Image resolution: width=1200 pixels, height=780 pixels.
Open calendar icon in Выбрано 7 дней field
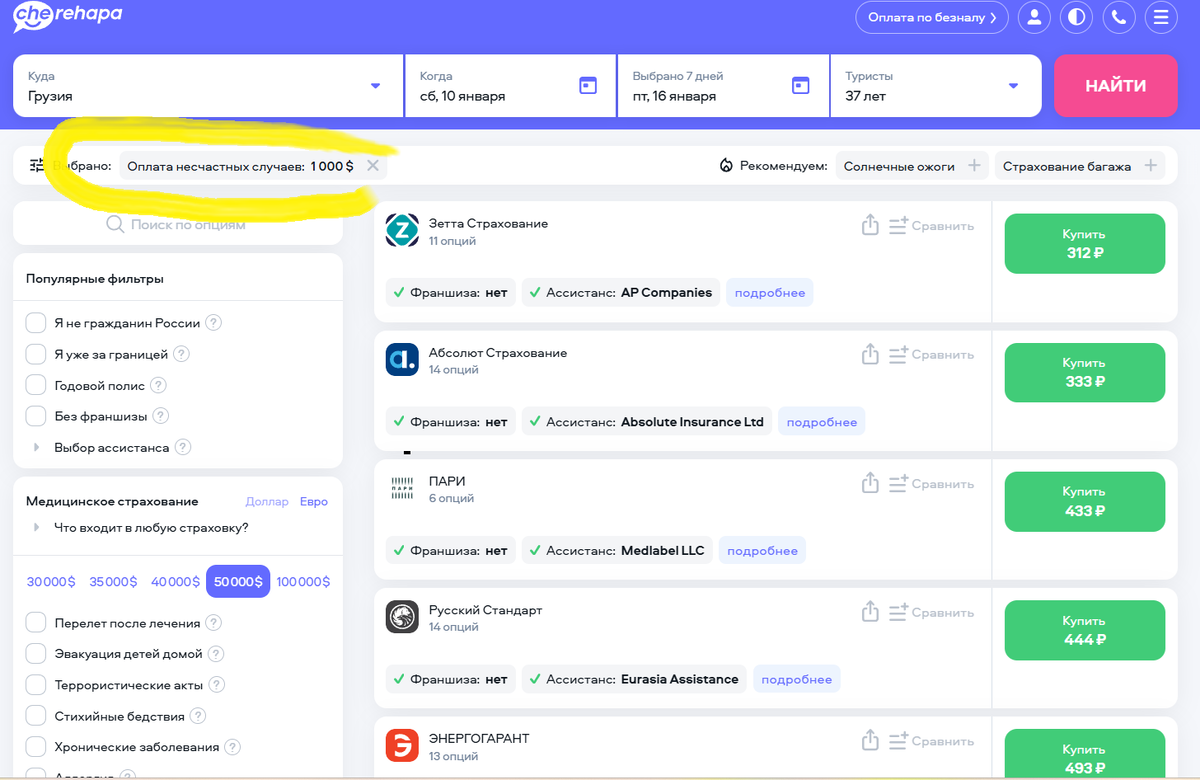800,86
